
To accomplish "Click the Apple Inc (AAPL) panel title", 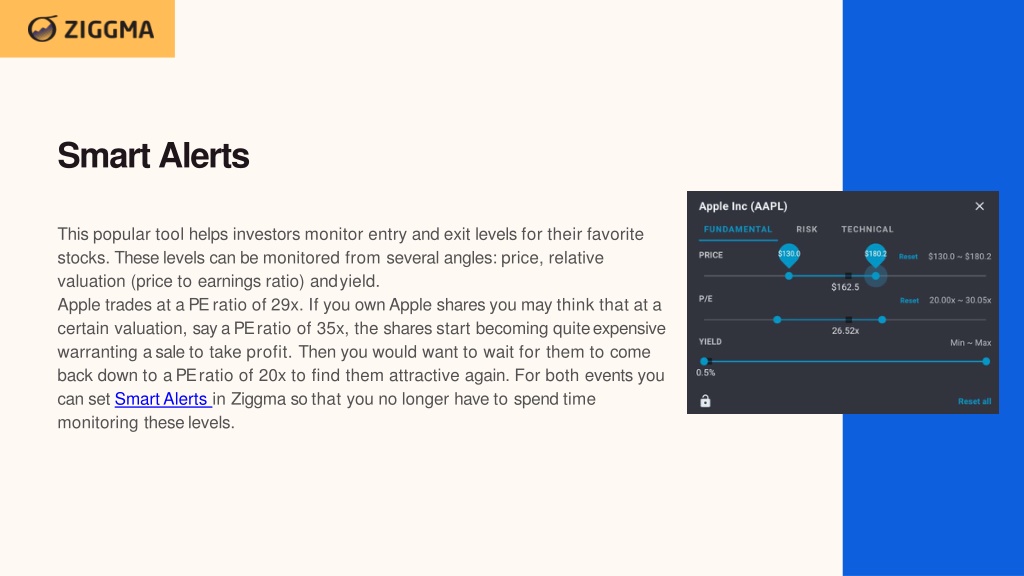I will point(743,206).
